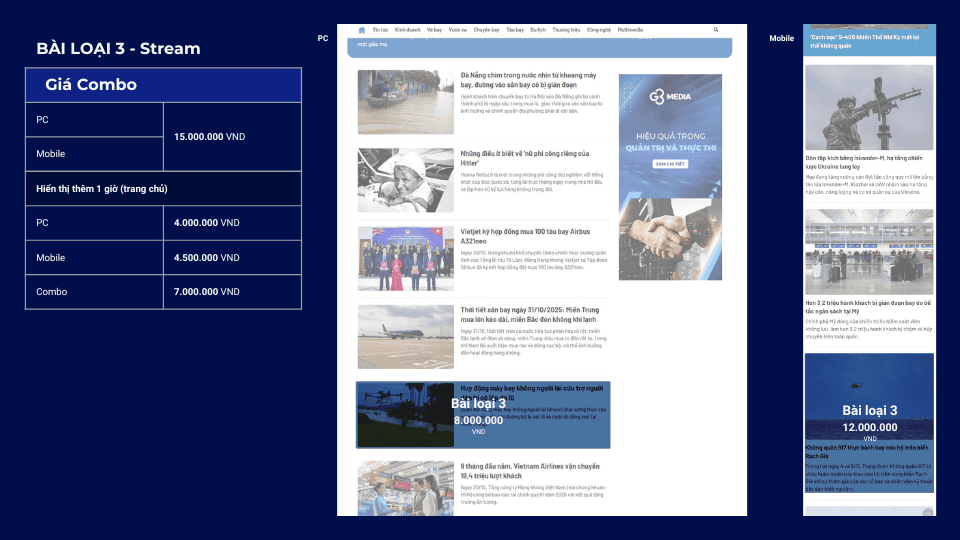Switch to the 'Multimedia' navigation tab
The image size is (960, 540).
coord(631,30)
